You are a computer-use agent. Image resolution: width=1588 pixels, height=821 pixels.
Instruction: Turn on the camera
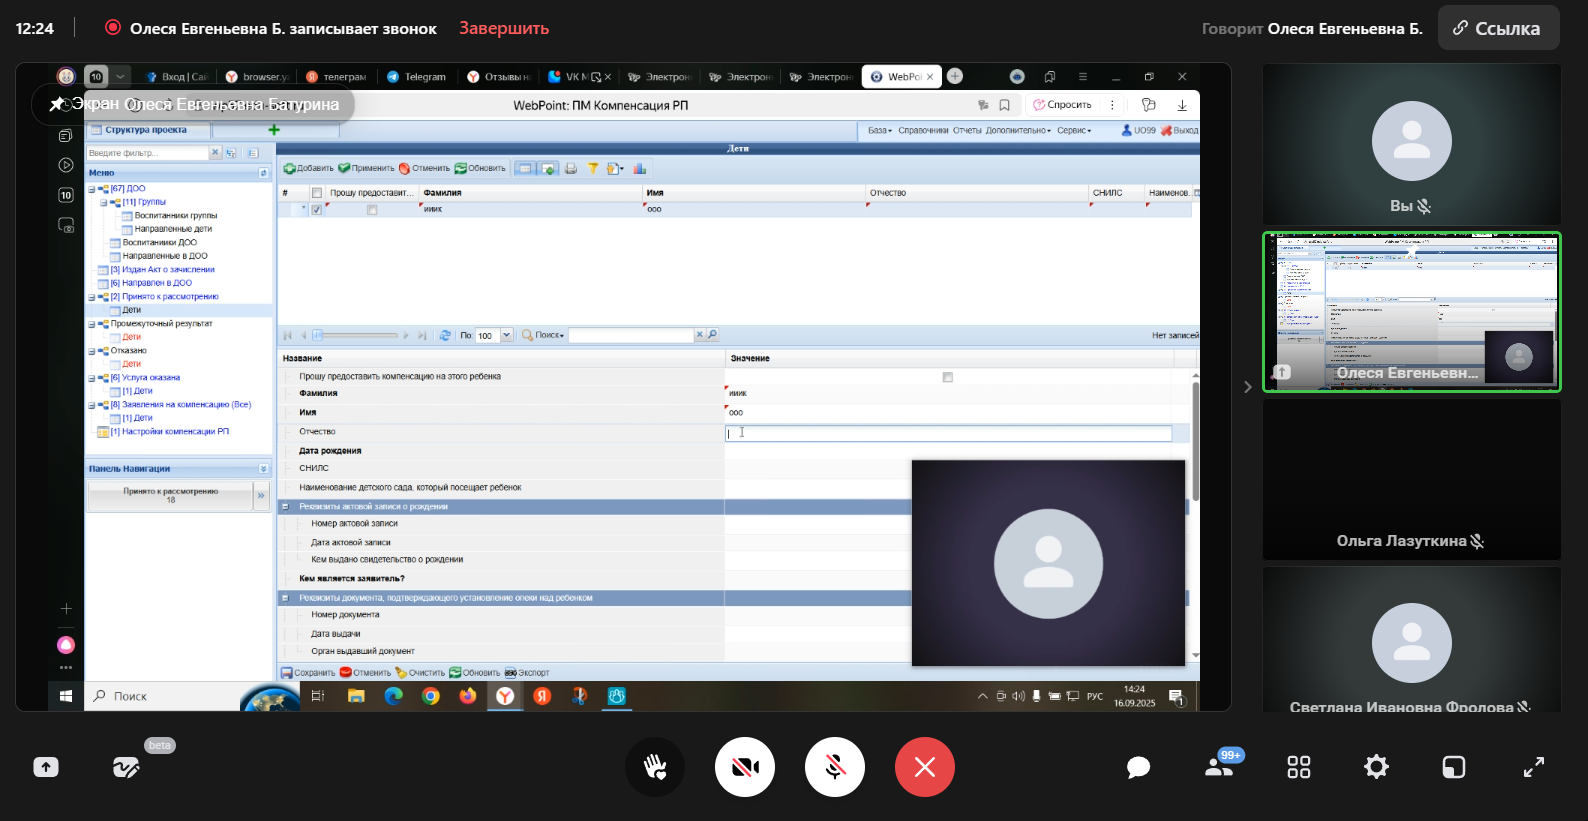click(745, 767)
